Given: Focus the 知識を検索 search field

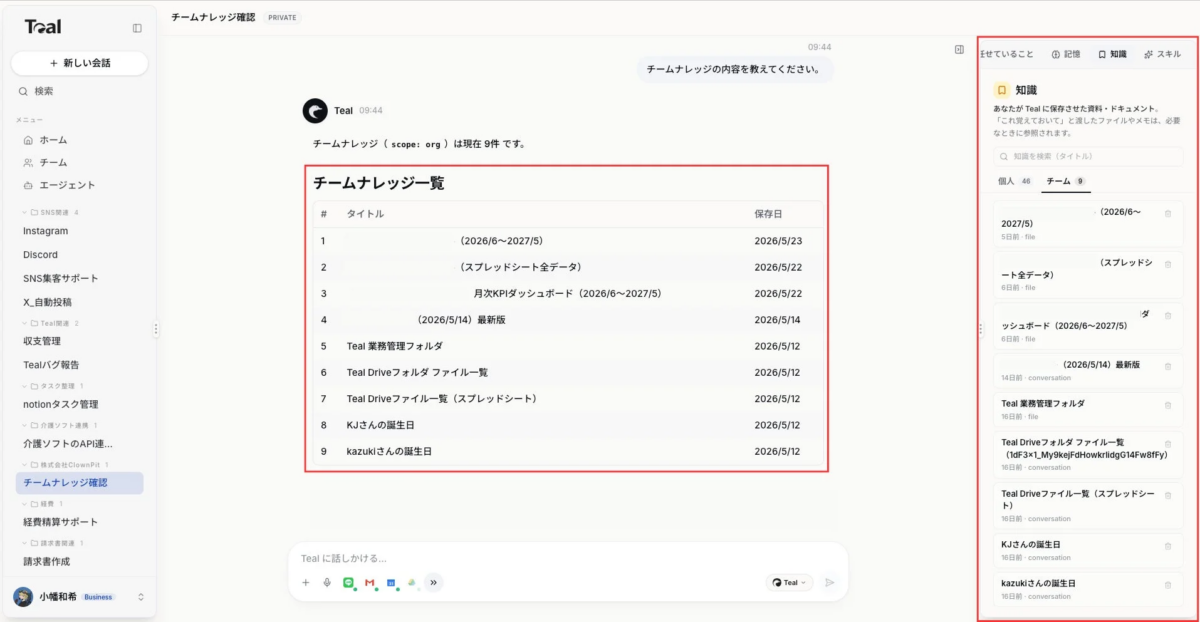Looking at the screenshot, I should coord(1088,157).
